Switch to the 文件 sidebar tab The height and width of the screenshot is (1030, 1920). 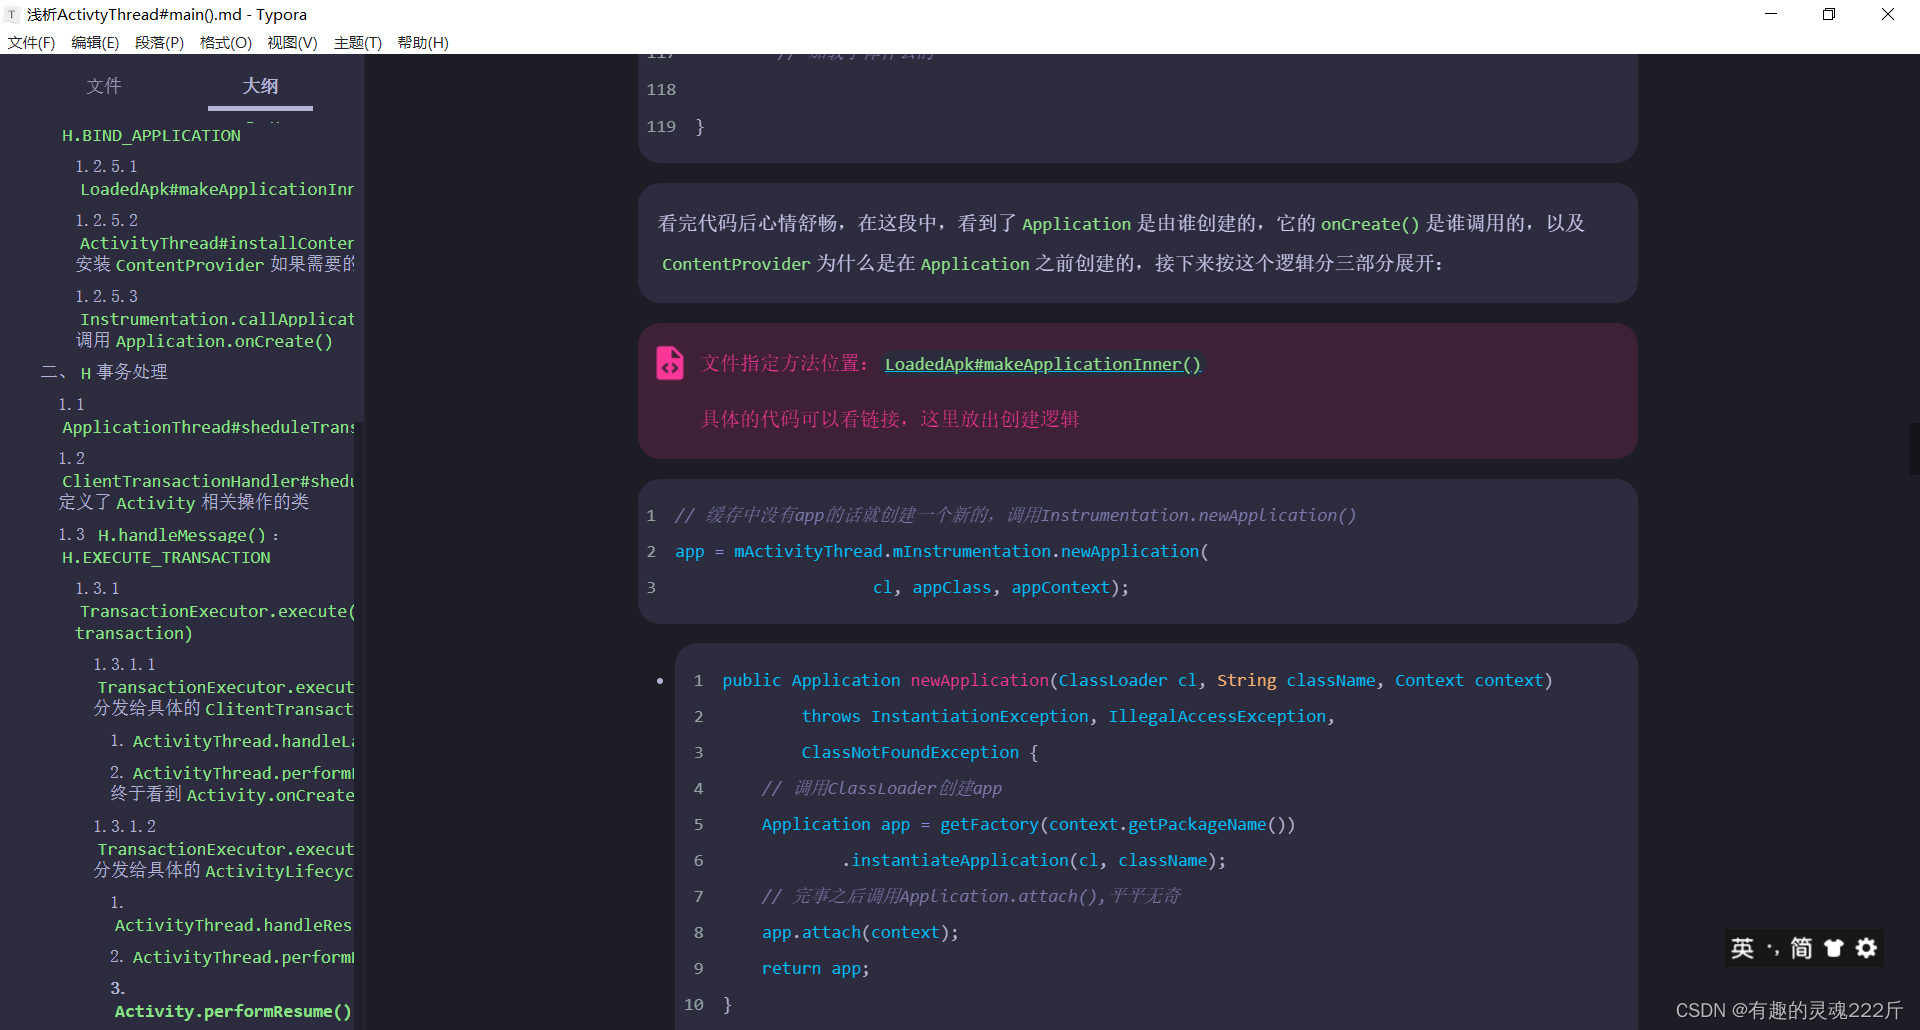pos(103,87)
